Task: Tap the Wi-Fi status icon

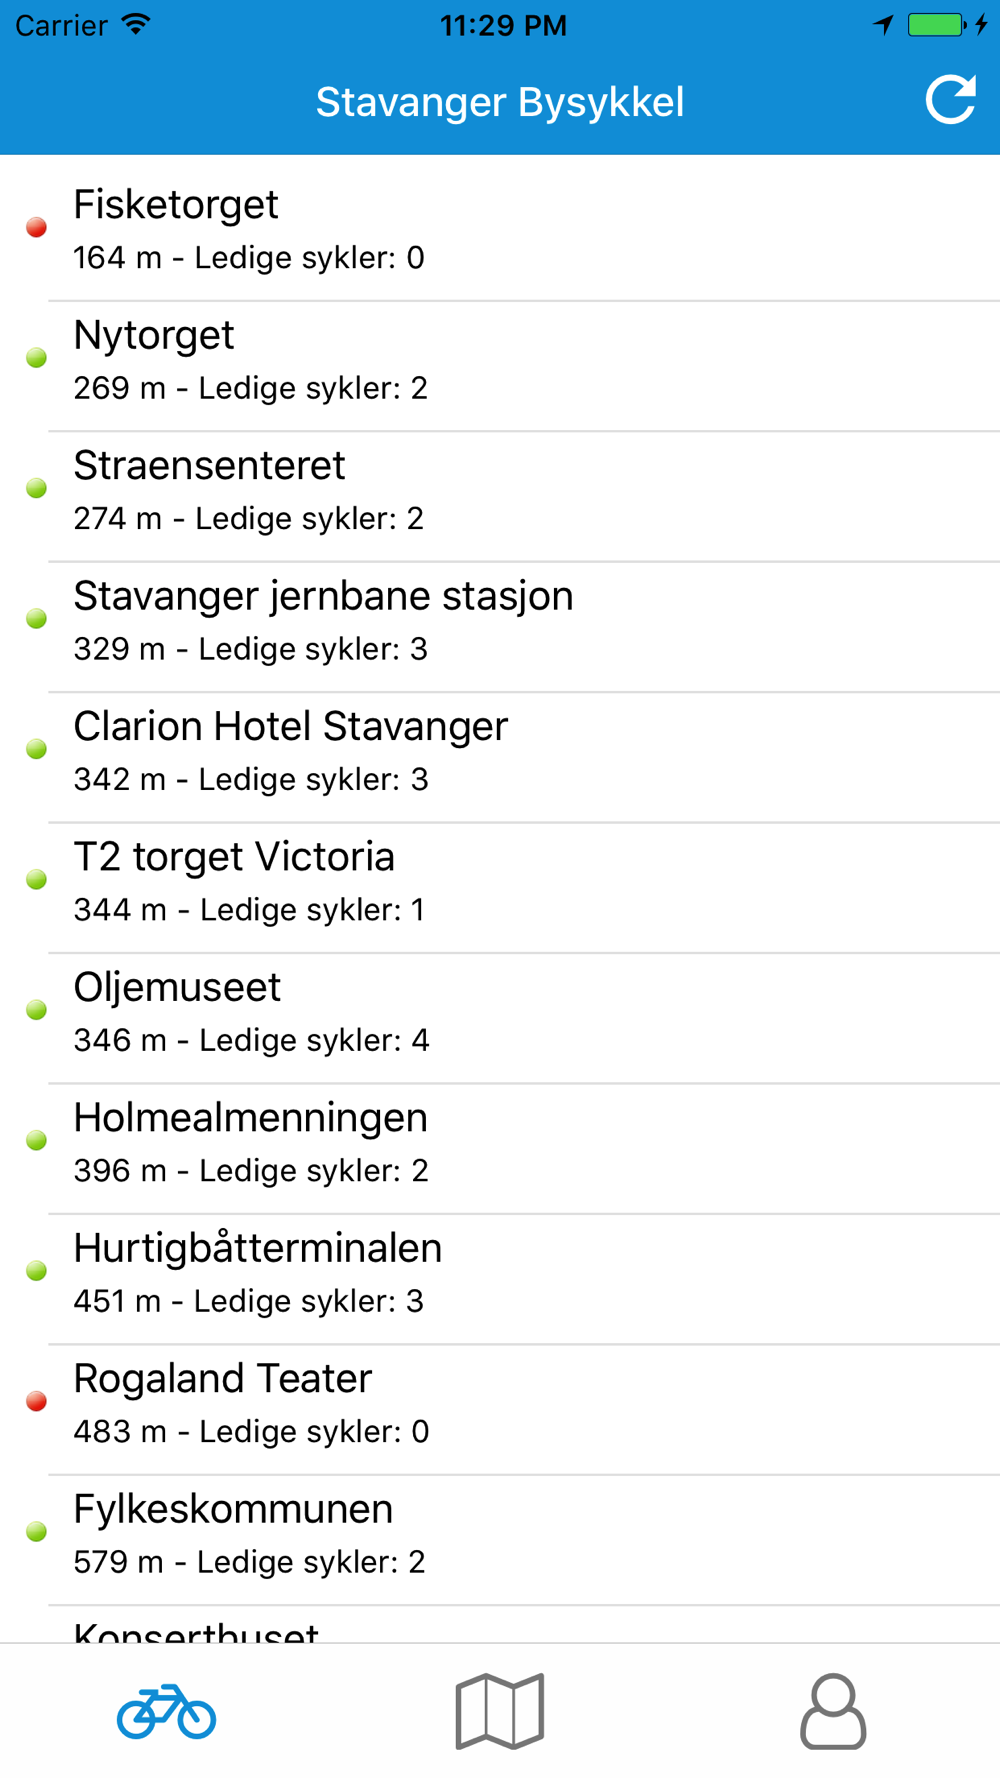Action: 136,25
